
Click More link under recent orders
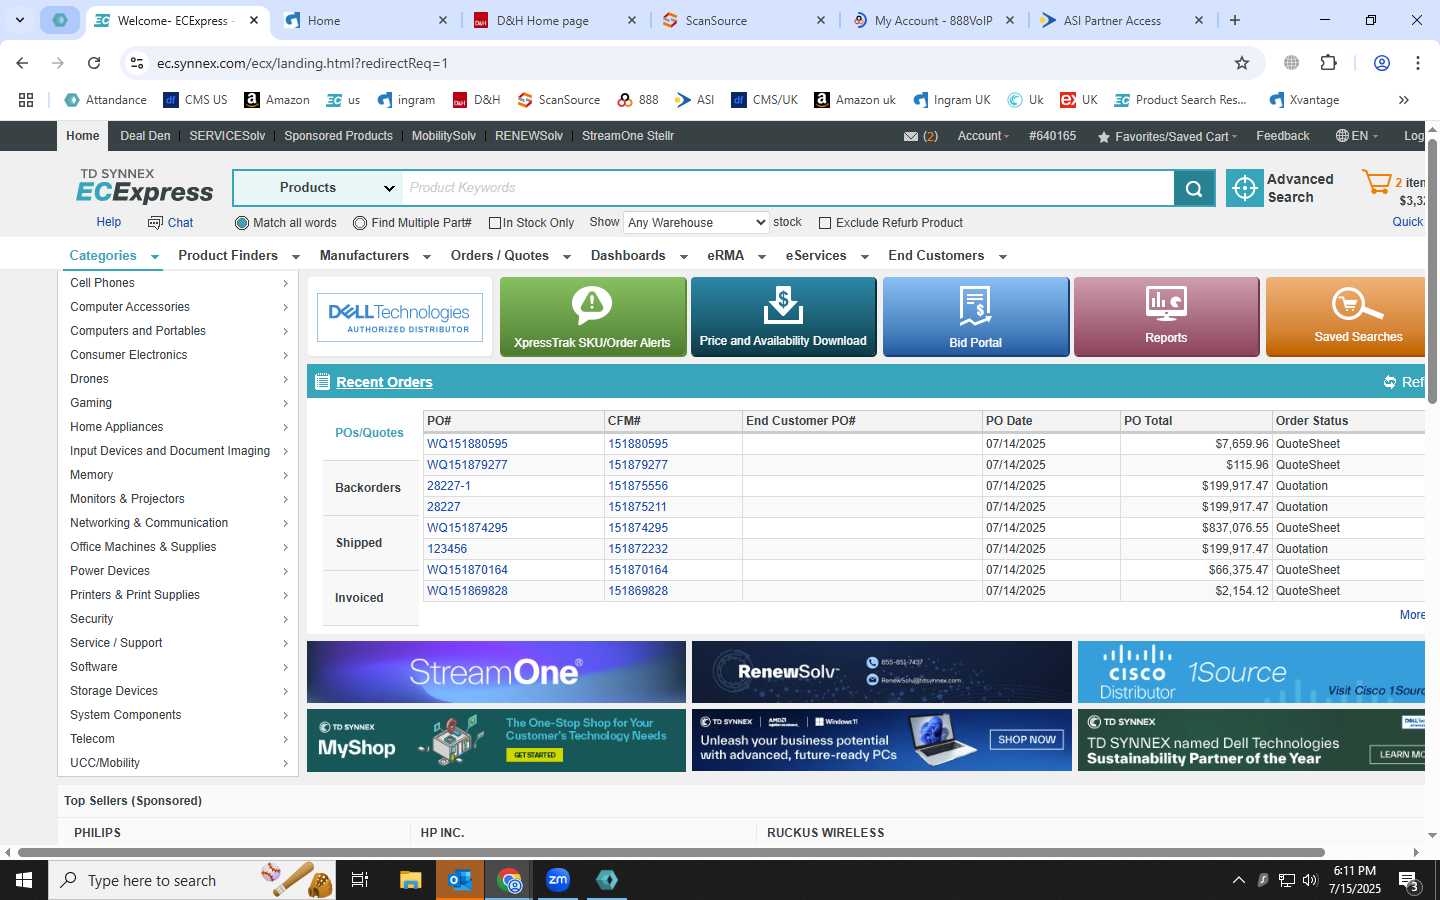(1412, 615)
